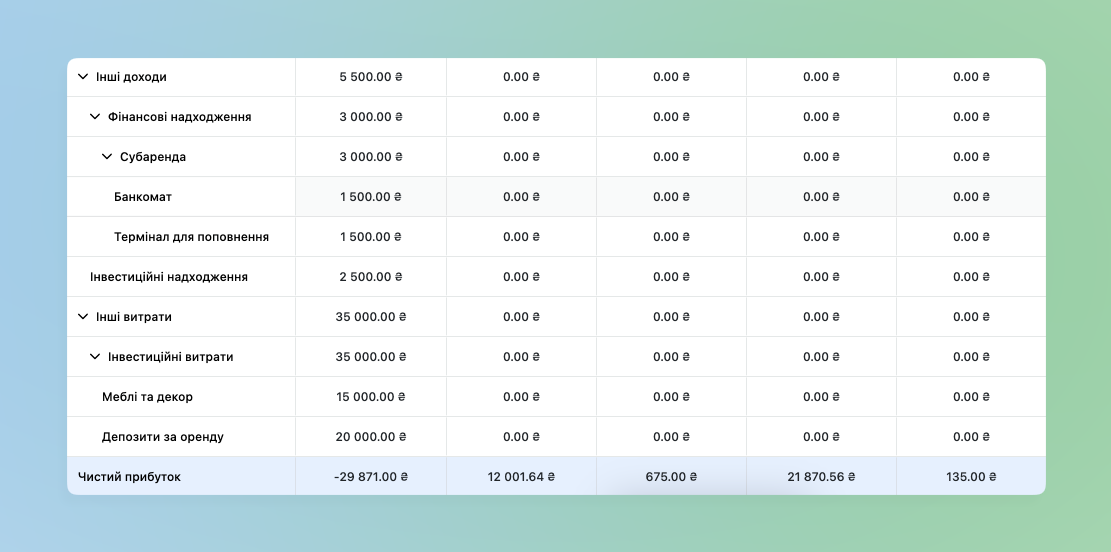Viewport: 1111px width, 552px height.
Task: Select the Депозити за оренду row
Action: pos(556,436)
